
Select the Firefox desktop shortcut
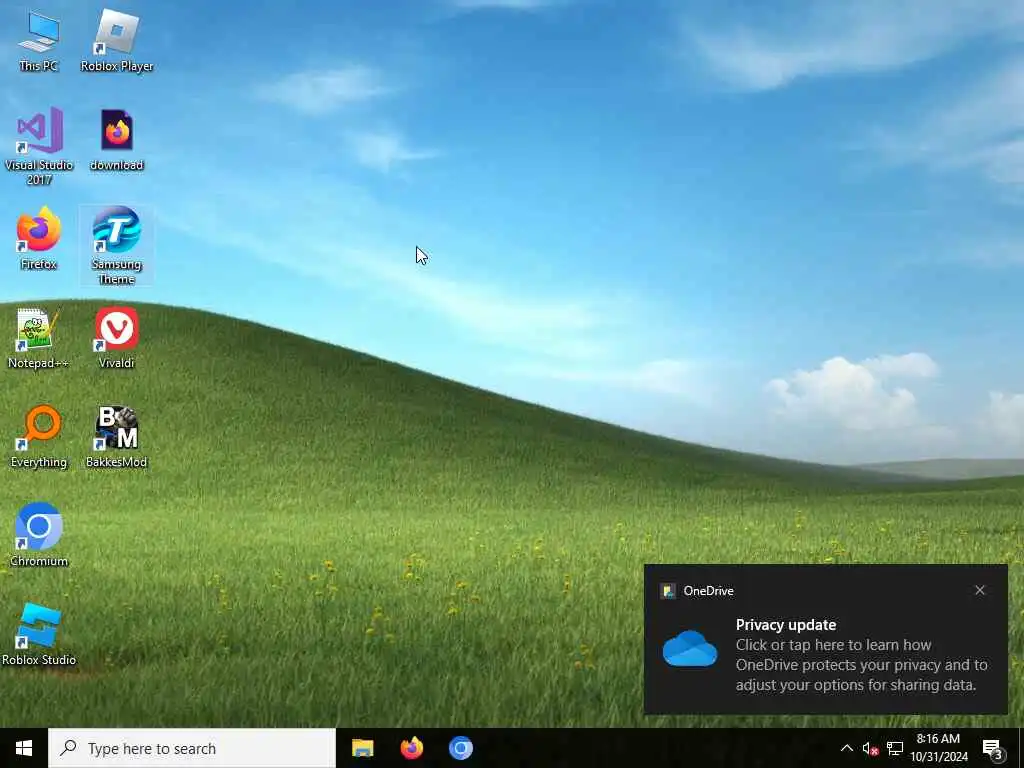click(x=39, y=238)
